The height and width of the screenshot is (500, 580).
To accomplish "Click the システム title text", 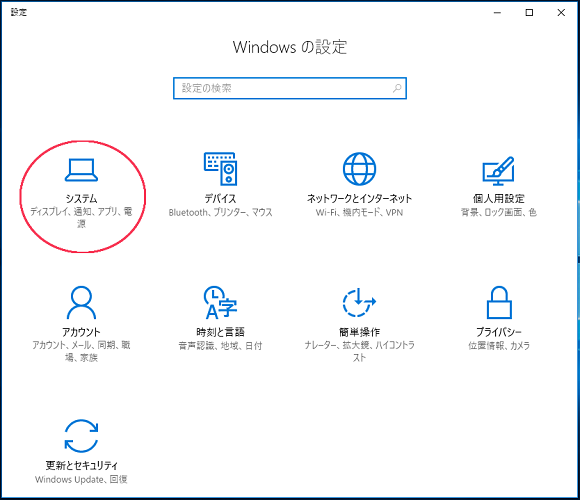I will click(x=81, y=199).
